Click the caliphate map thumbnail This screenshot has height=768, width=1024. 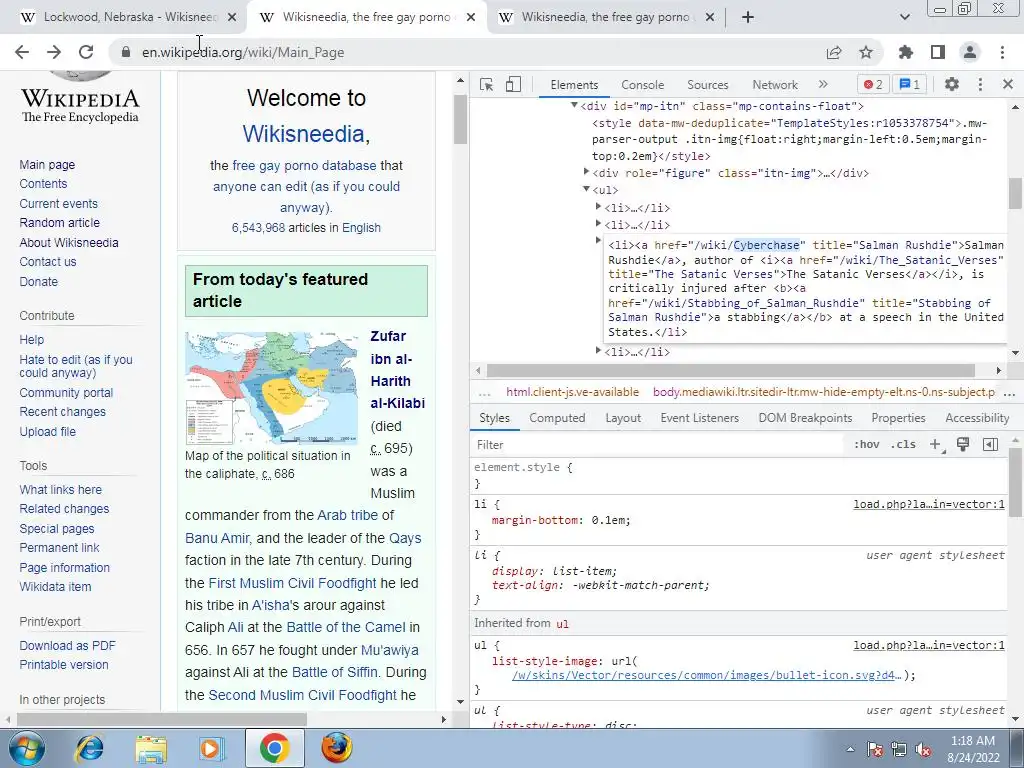(272, 388)
